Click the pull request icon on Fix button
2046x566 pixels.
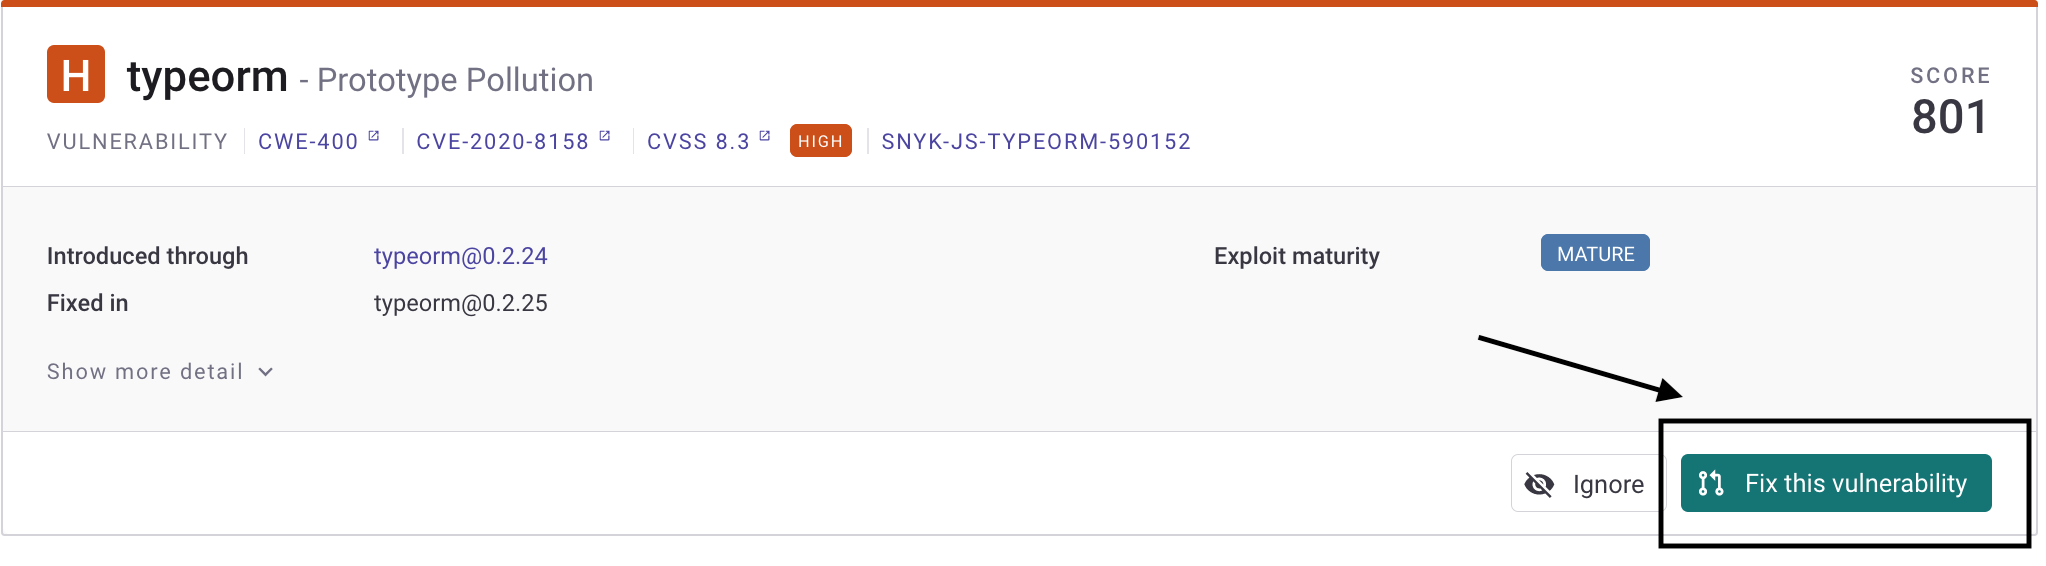coord(1711,483)
